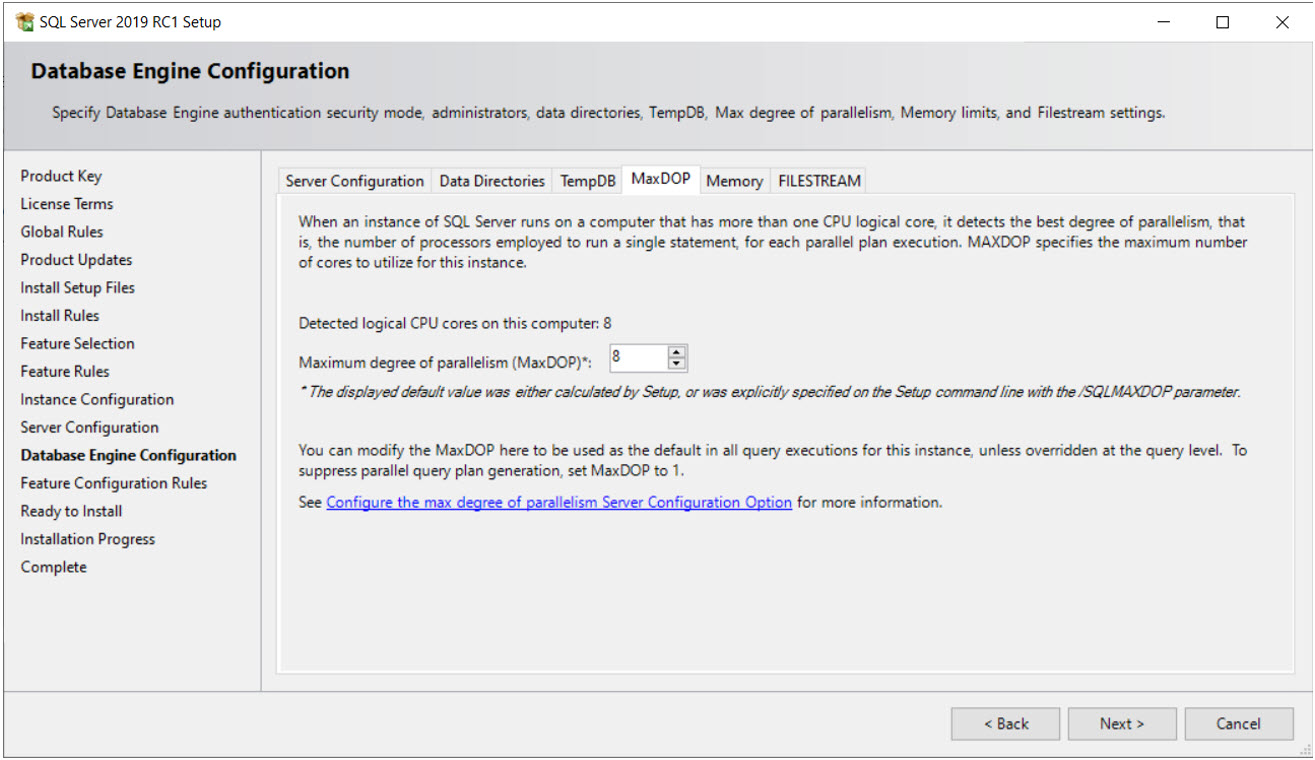This screenshot has height=760, width=1315.
Task: Select Installation Progress step
Action: click(87, 539)
